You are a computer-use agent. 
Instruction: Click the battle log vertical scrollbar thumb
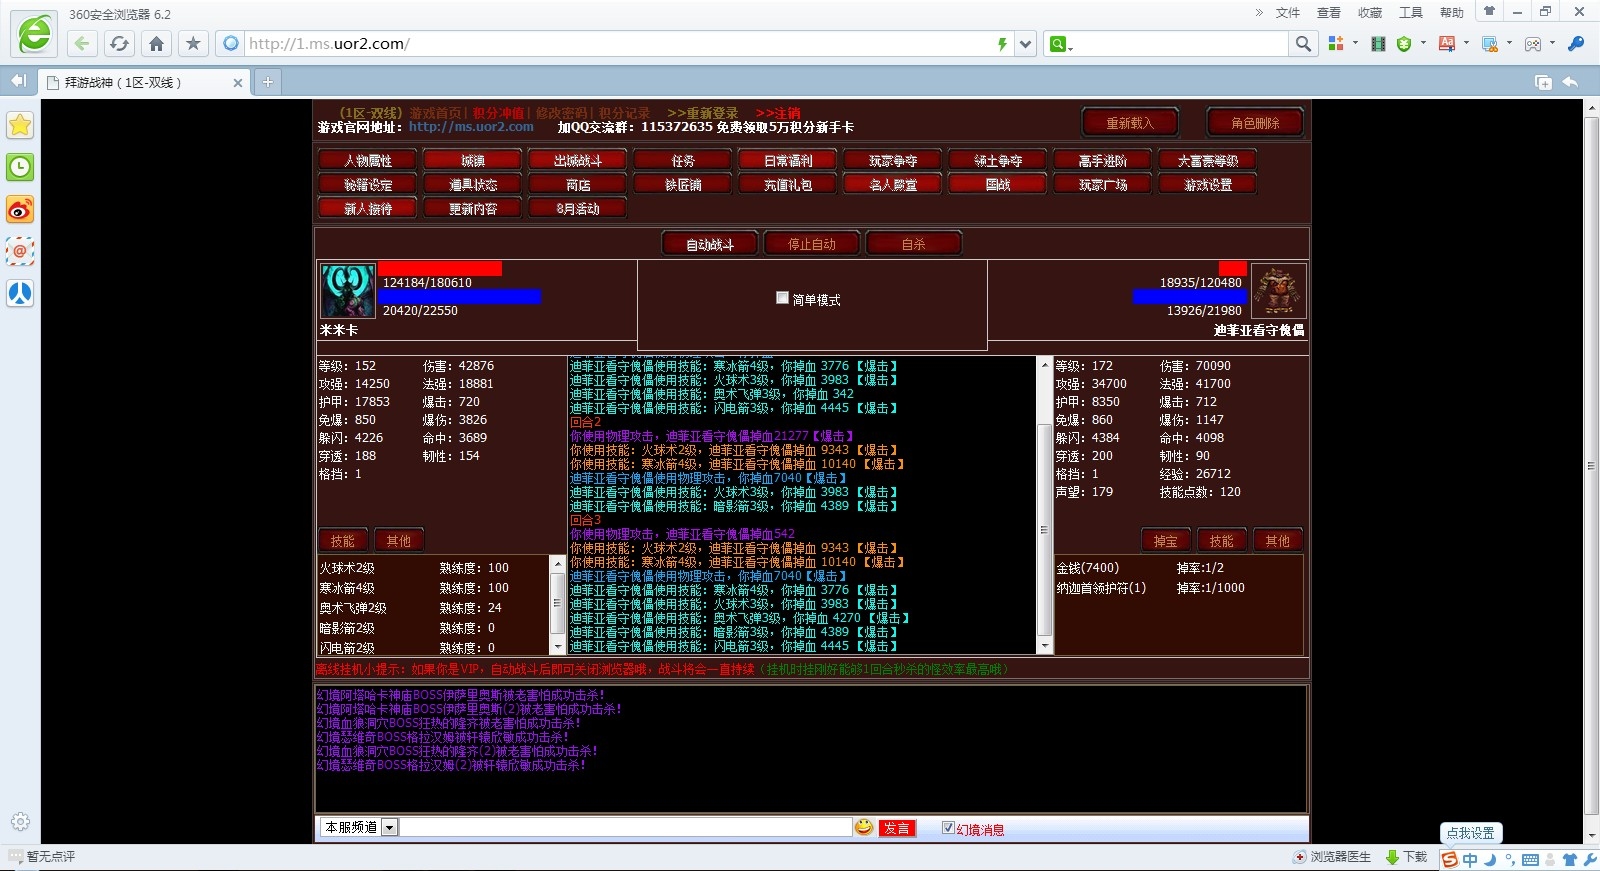pos(1044,528)
